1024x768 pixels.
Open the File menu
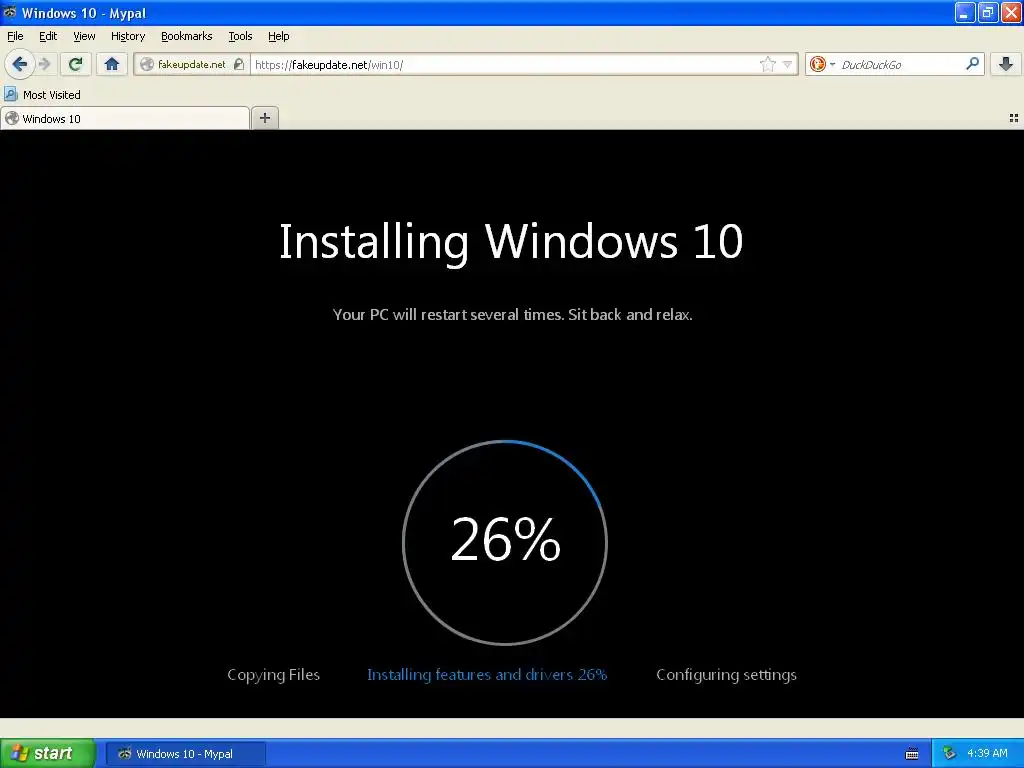[15, 36]
